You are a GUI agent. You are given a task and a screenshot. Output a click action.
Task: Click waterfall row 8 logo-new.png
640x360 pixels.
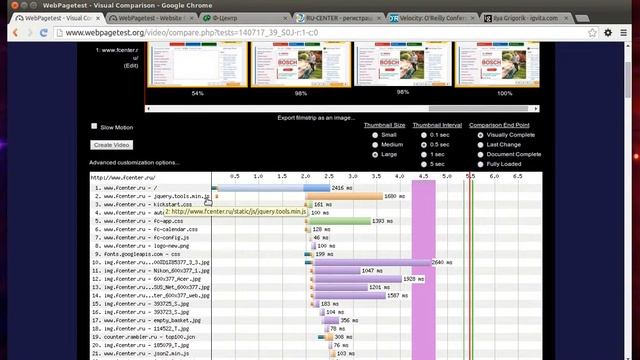coord(142,246)
